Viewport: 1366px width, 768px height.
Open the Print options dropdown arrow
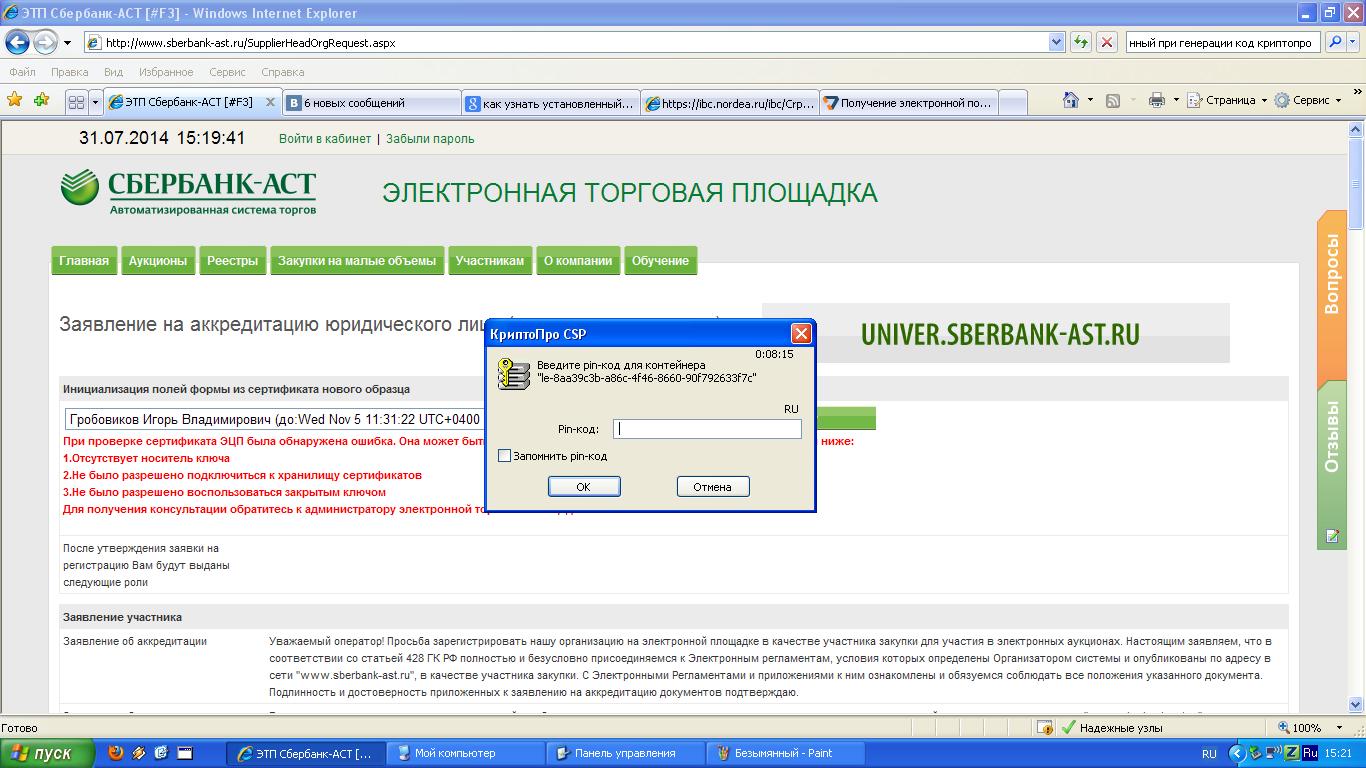coord(1176,100)
